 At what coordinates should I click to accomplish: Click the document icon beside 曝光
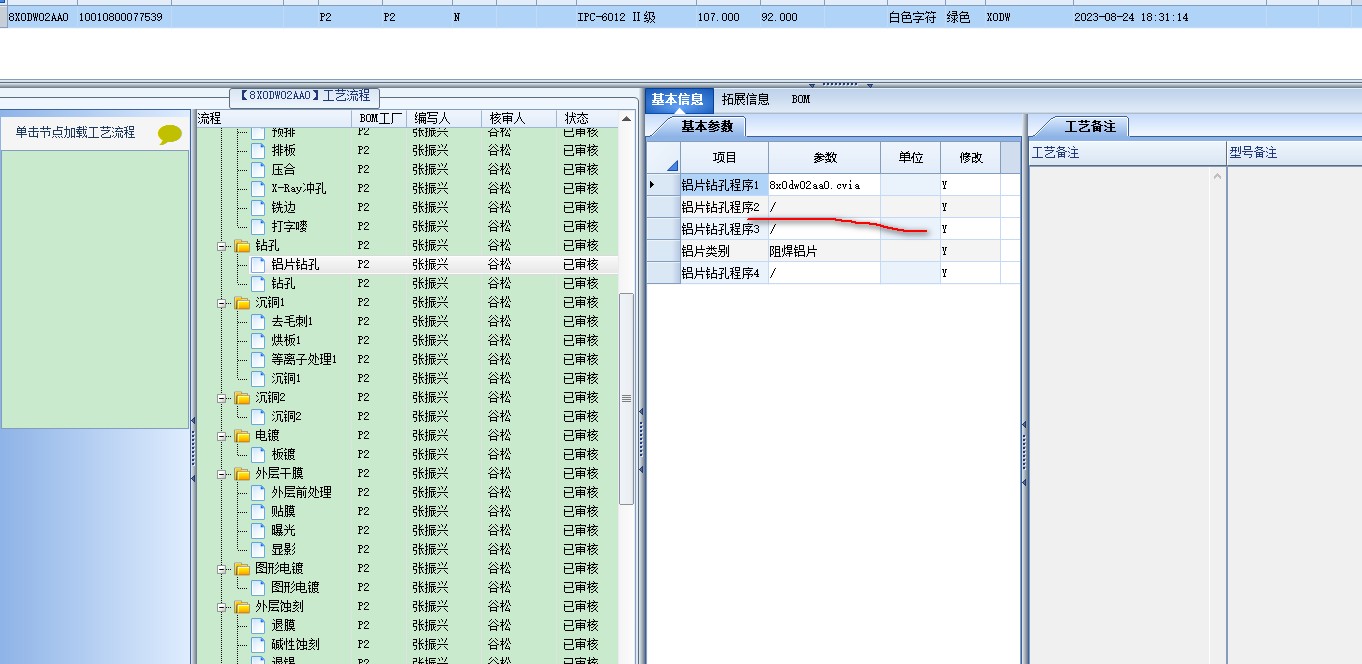point(258,530)
